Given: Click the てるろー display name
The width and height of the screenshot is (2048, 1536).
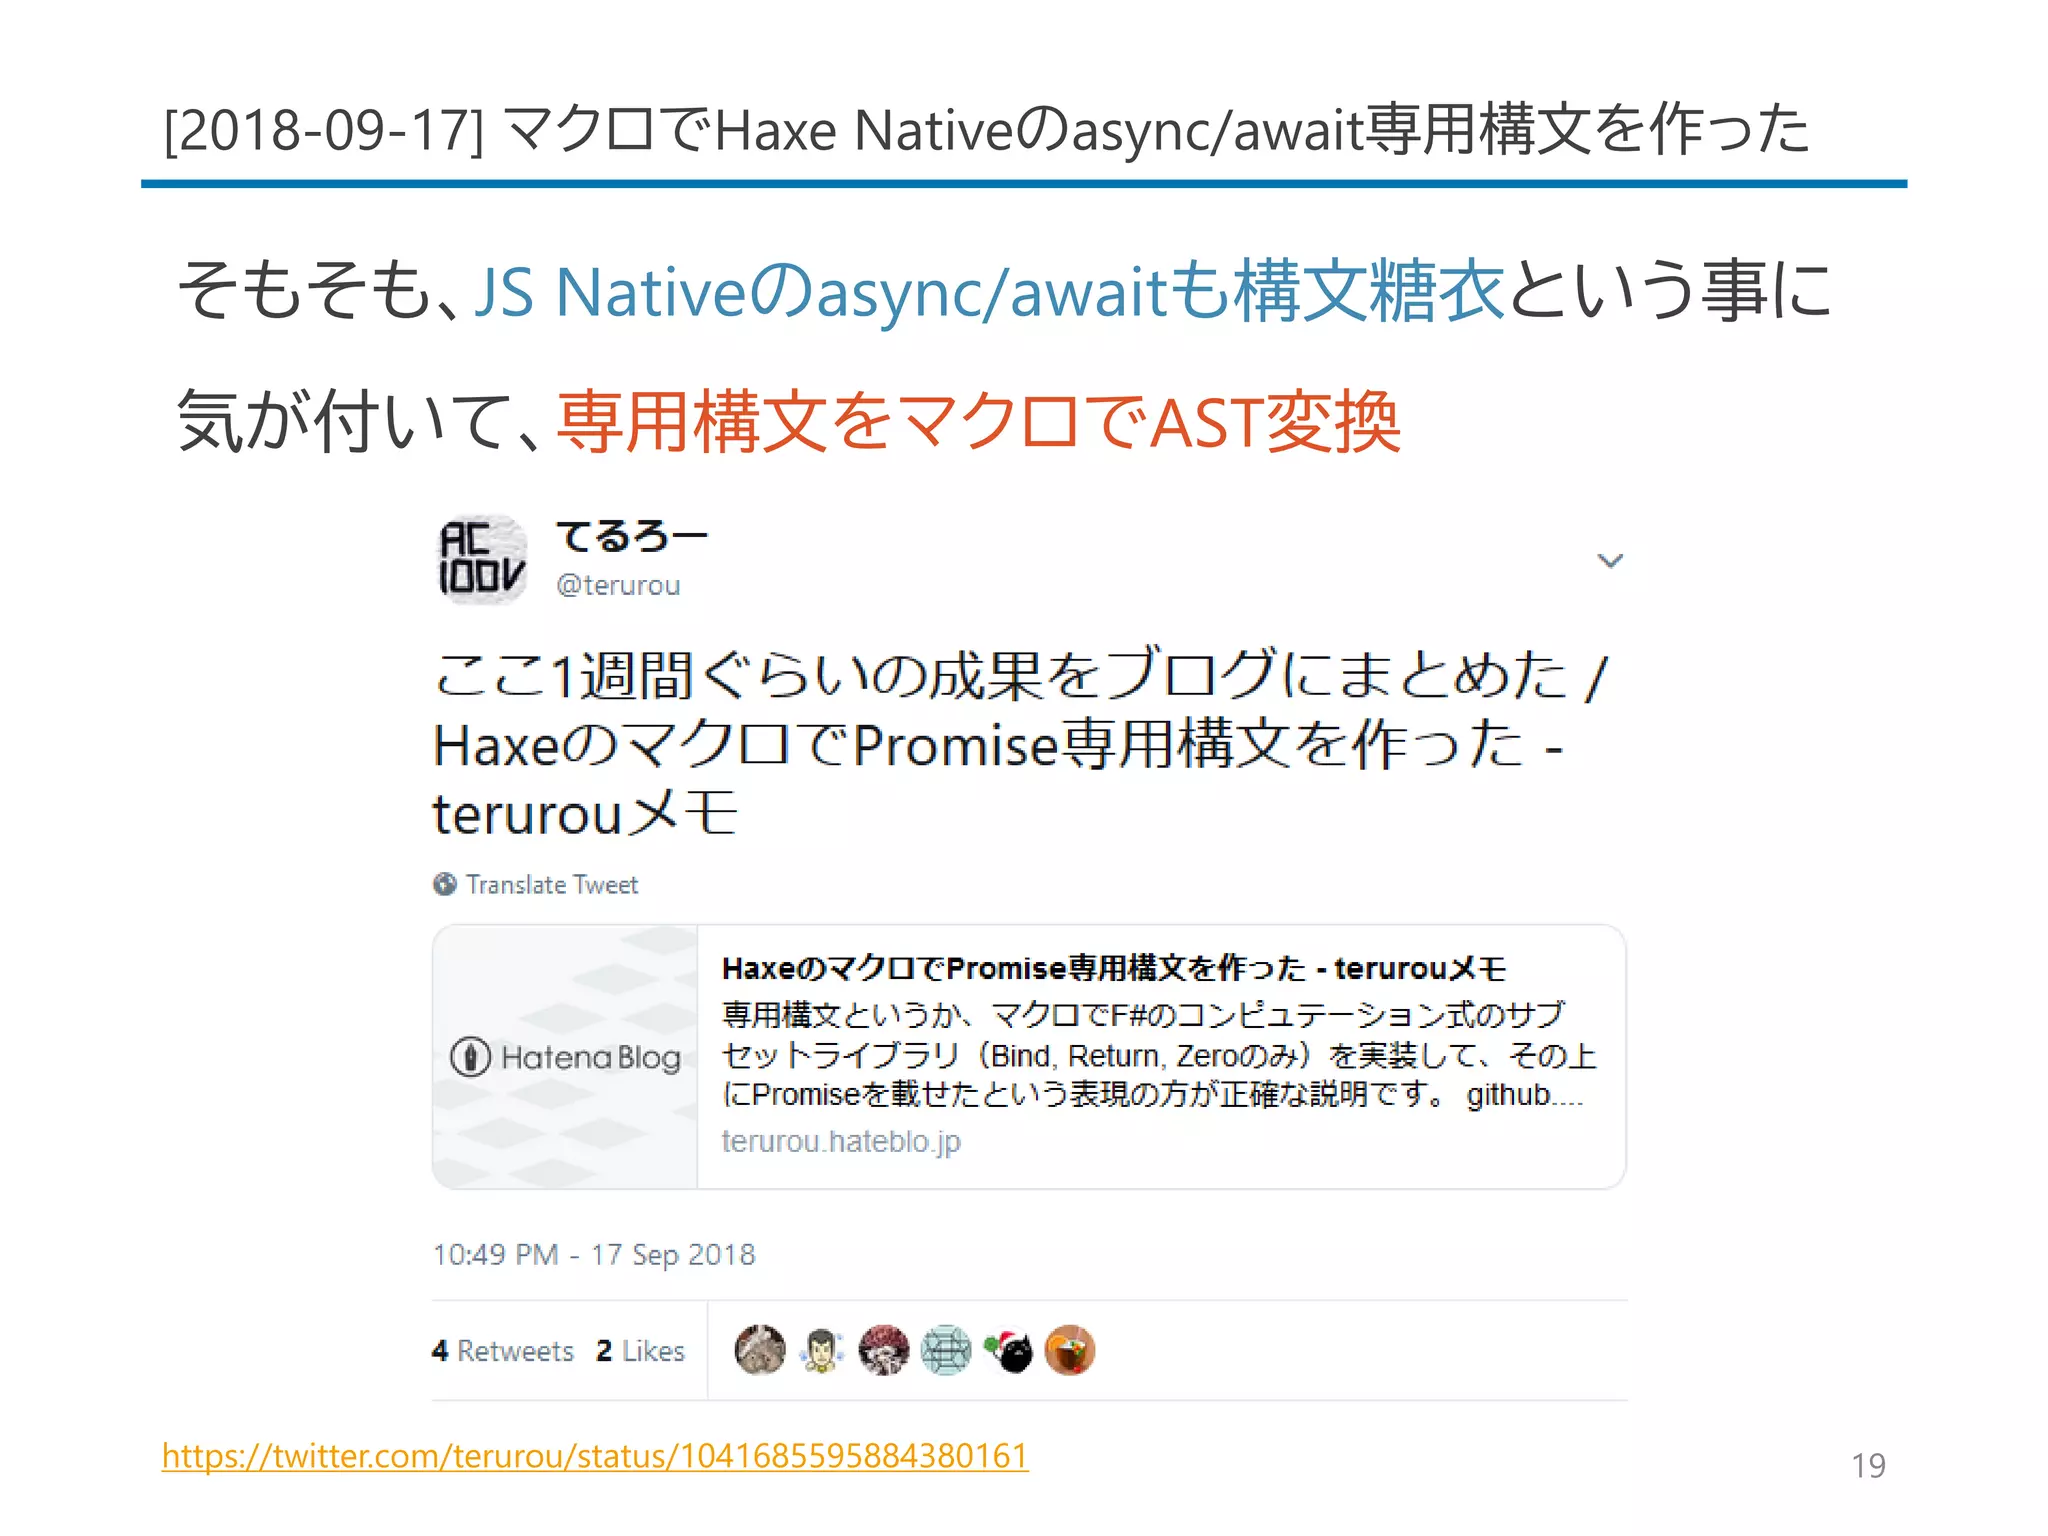Looking at the screenshot, I should [x=632, y=536].
